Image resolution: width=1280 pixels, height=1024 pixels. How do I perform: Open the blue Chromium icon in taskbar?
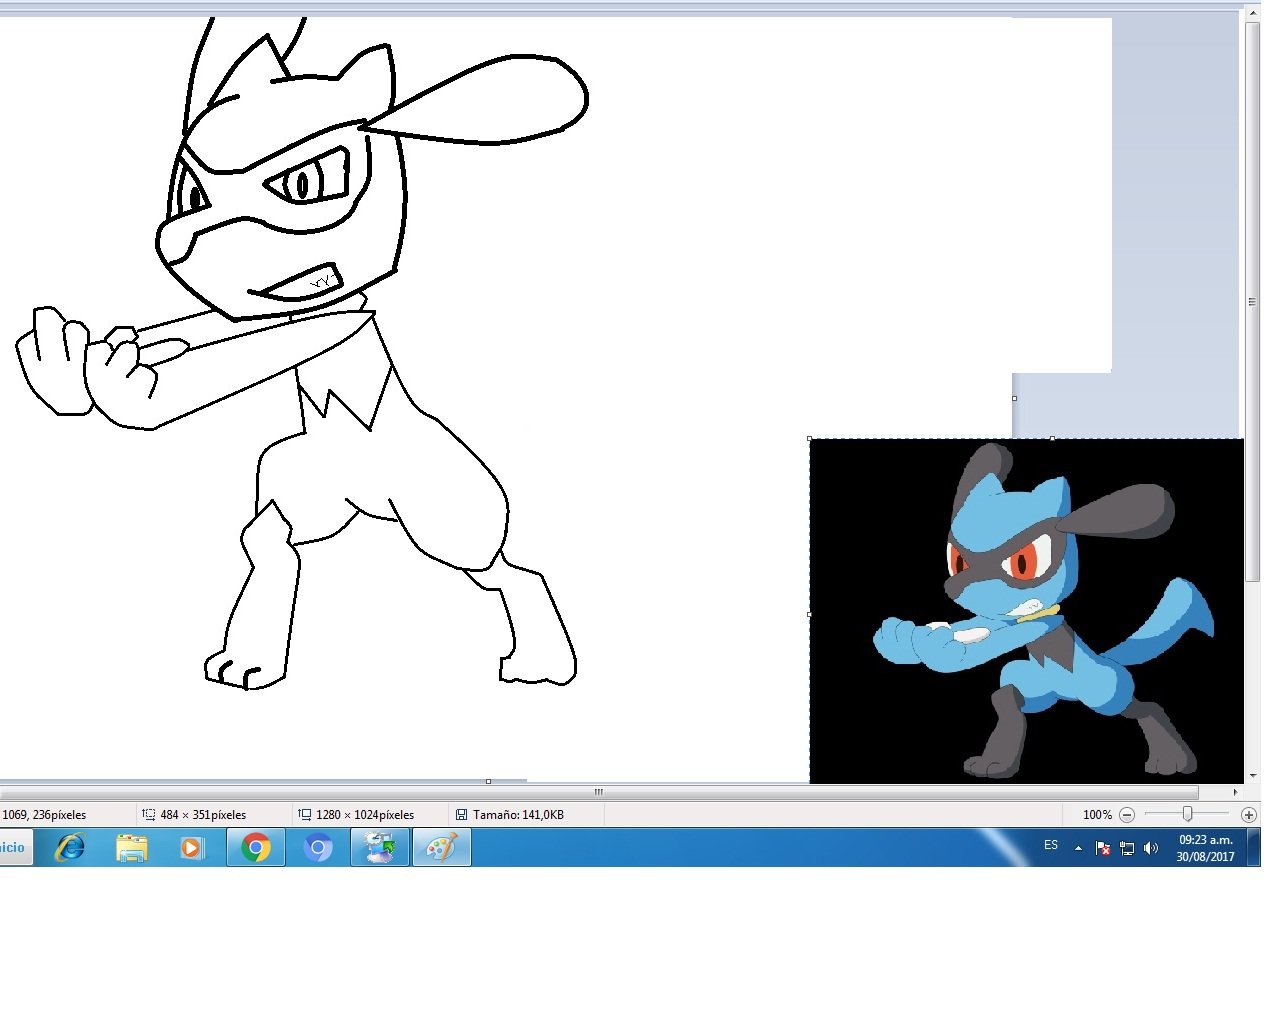[318, 848]
